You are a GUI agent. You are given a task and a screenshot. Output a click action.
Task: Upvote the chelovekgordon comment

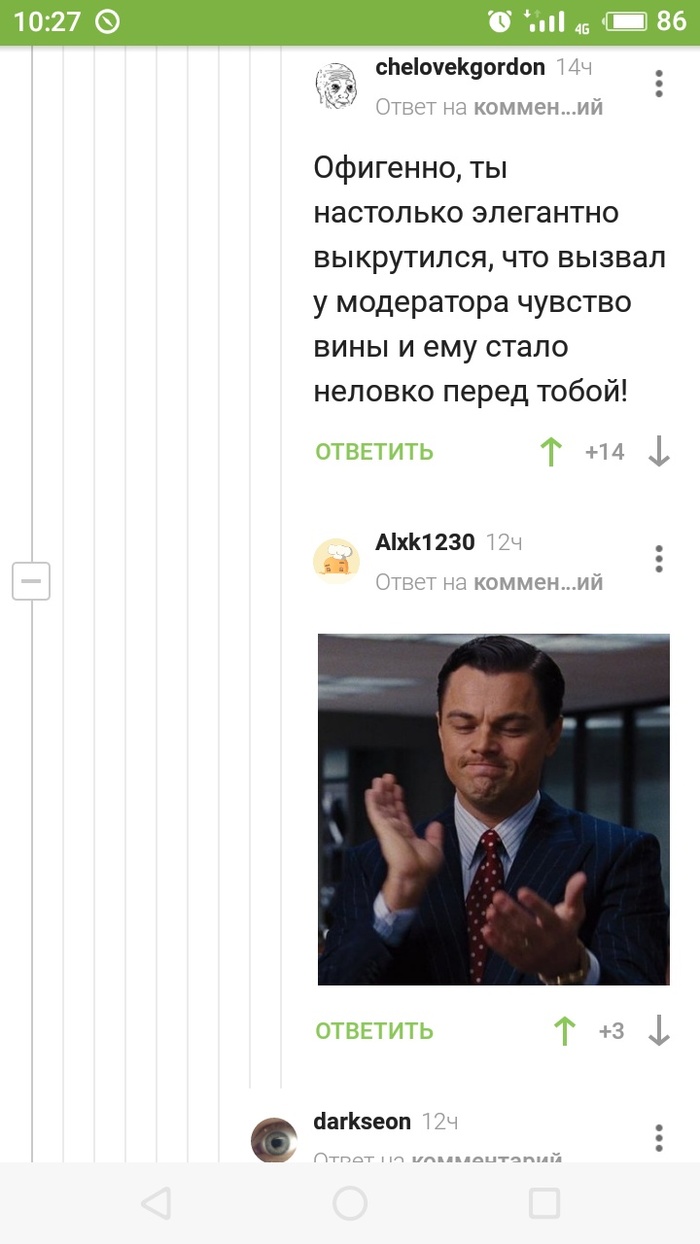(551, 452)
